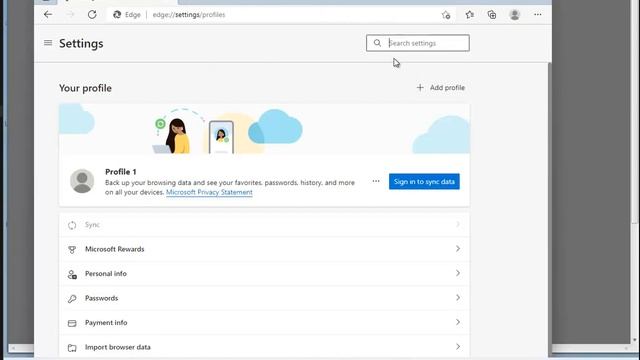The width and height of the screenshot is (640, 360).
Task: Open the profile avatar in the toolbar
Action: pyautogui.click(x=515, y=15)
